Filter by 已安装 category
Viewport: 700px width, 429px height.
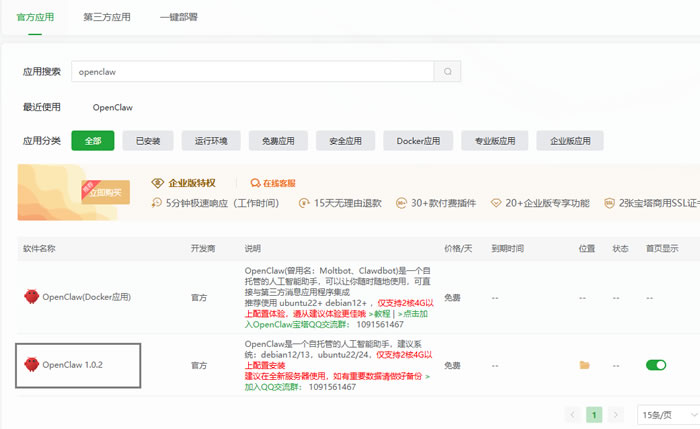pyautogui.click(x=148, y=141)
